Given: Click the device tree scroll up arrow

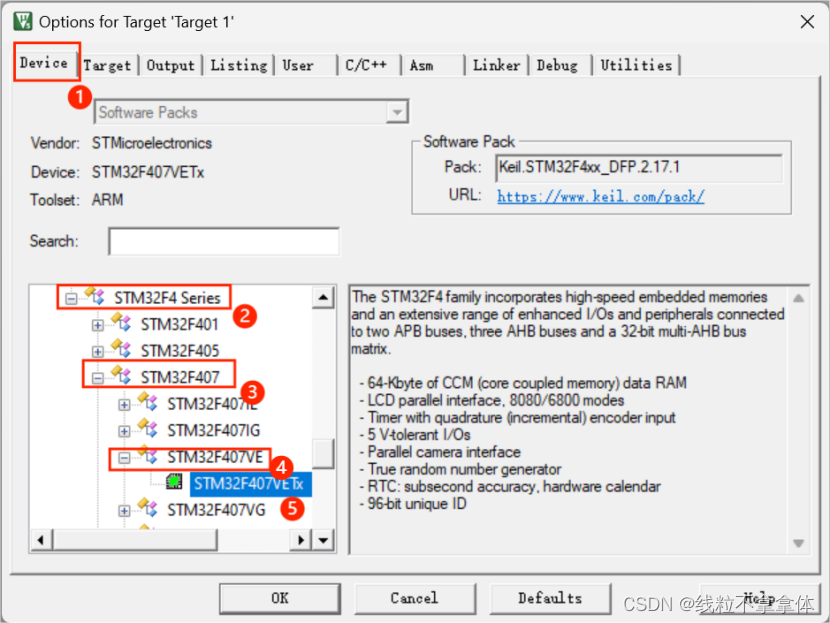Looking at the screenshot, I should 323,297.
